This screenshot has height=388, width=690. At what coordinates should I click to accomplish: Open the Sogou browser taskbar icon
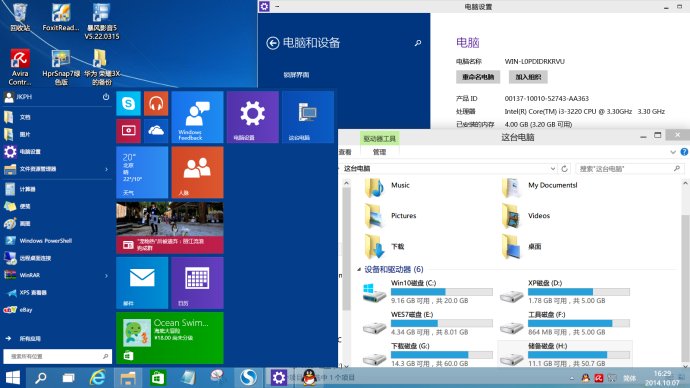tap(249, 377)
